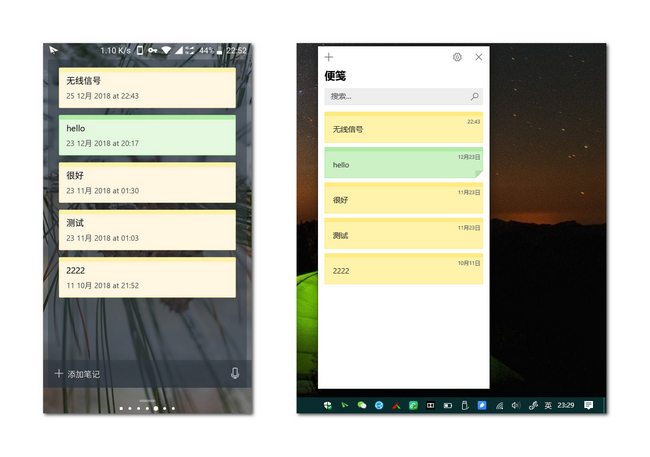Tap the hello note on the phone screen
Screen dimensions: 650x457
tap(147, 135)
